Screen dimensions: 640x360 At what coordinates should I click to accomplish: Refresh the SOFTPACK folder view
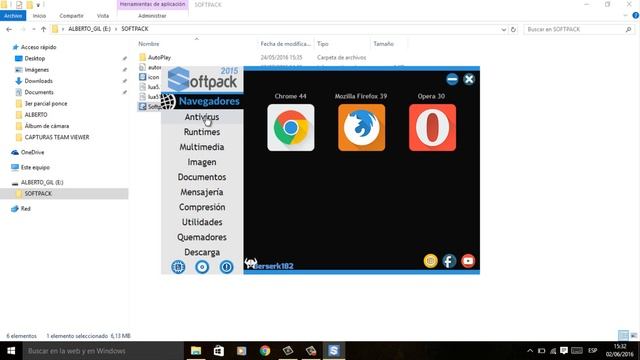point(513,29)
